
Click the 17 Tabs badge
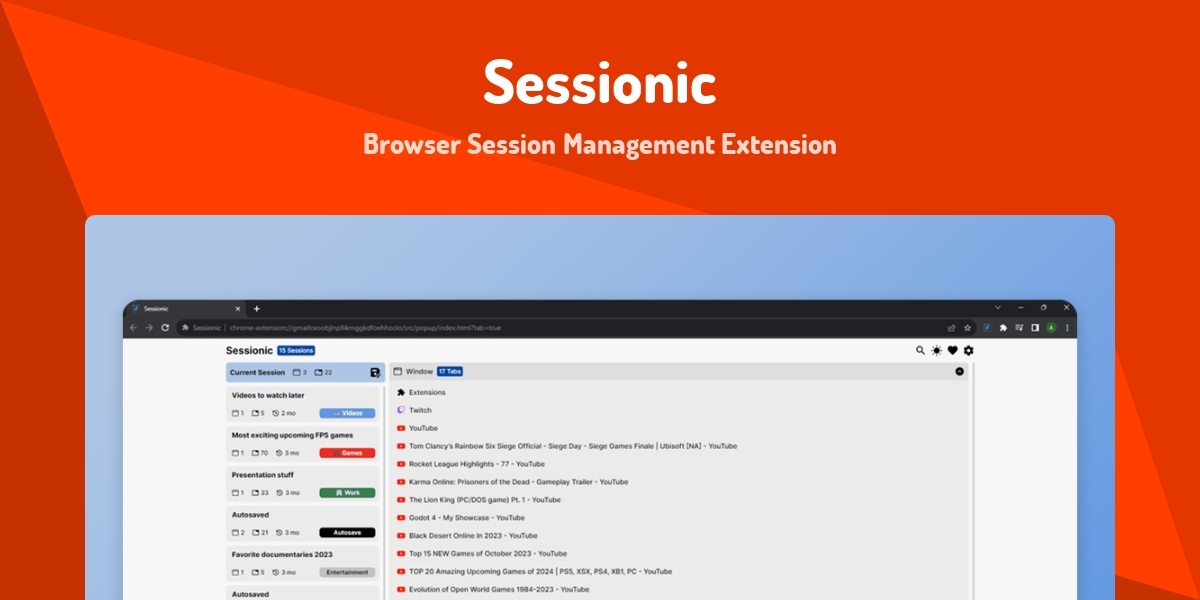click(x=449, y=371)
